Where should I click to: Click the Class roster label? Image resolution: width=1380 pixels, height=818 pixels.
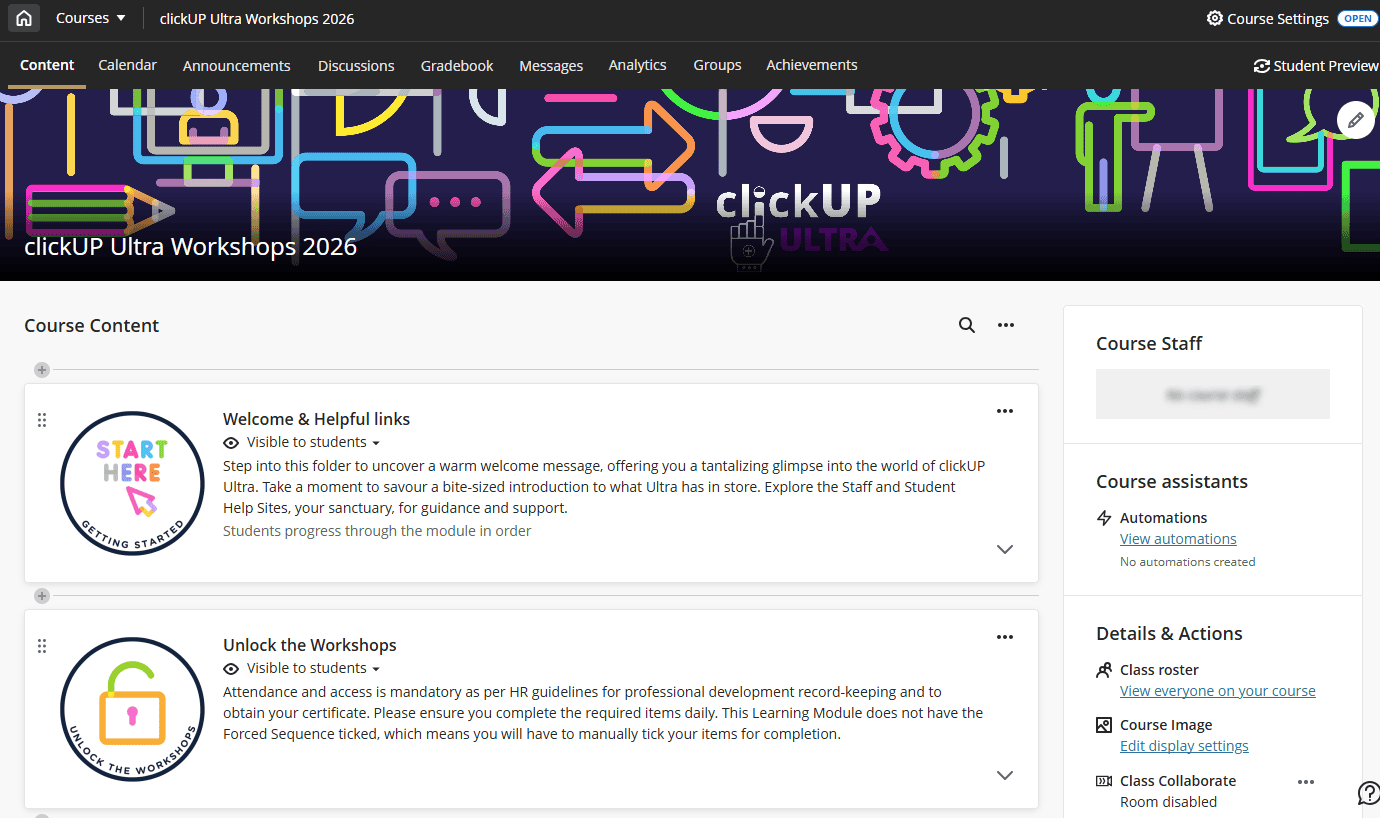(x=1159, y=670)
